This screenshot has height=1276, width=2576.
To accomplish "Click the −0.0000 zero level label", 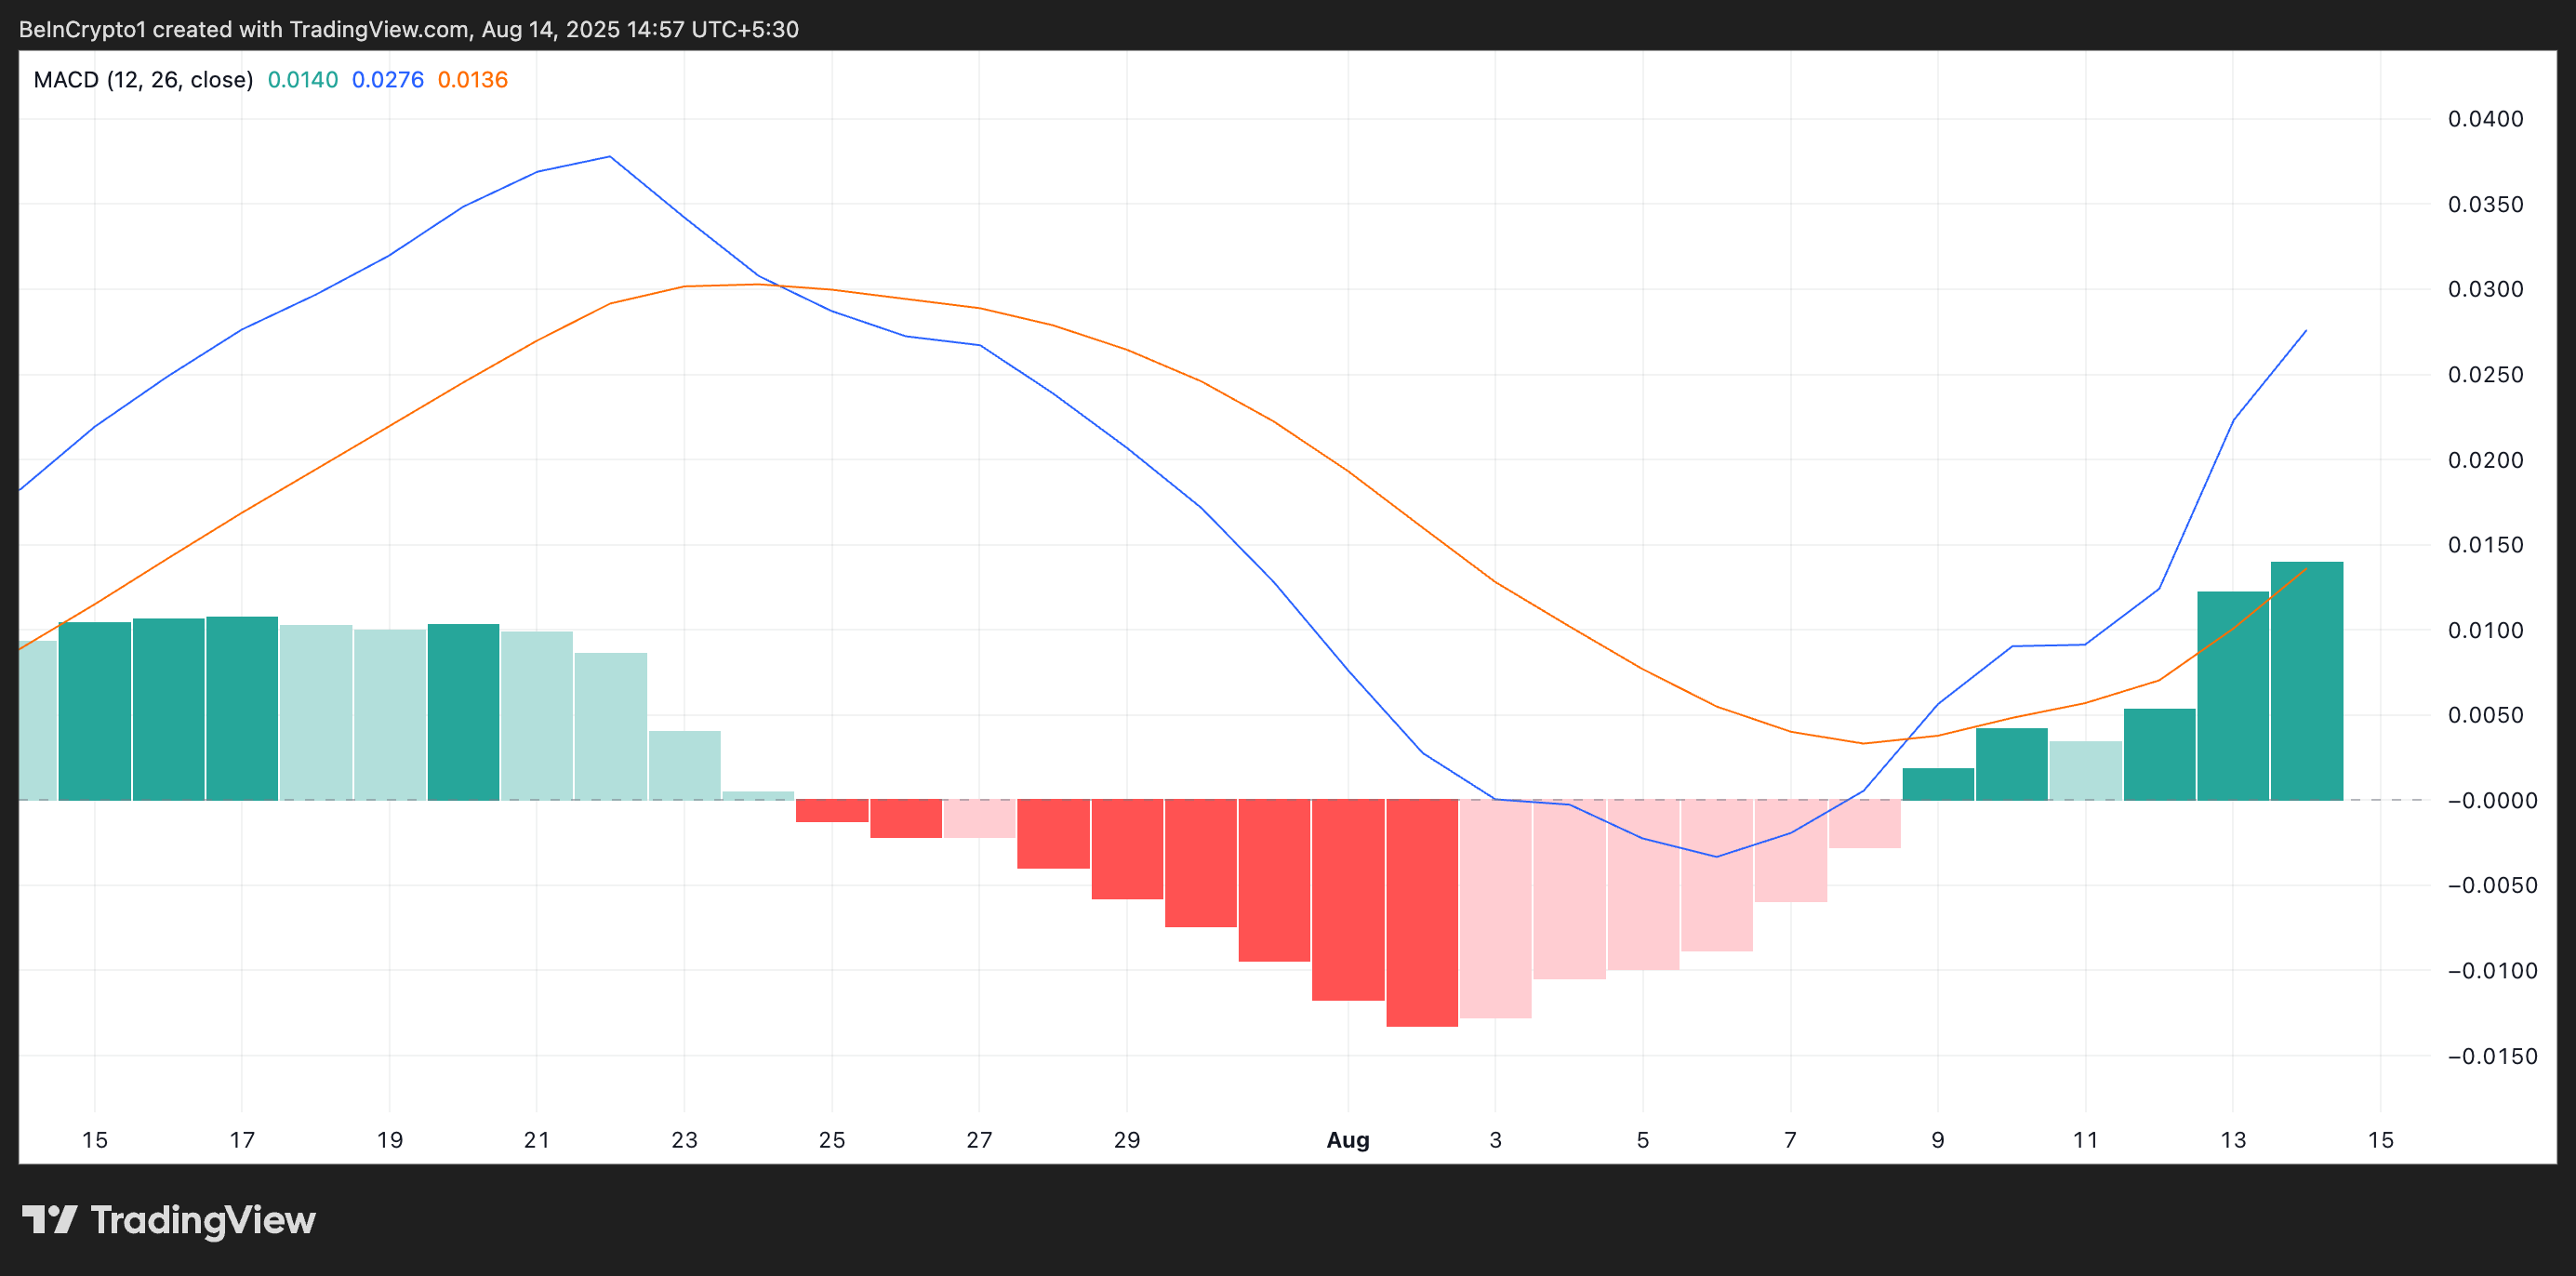I will 2491,800.
